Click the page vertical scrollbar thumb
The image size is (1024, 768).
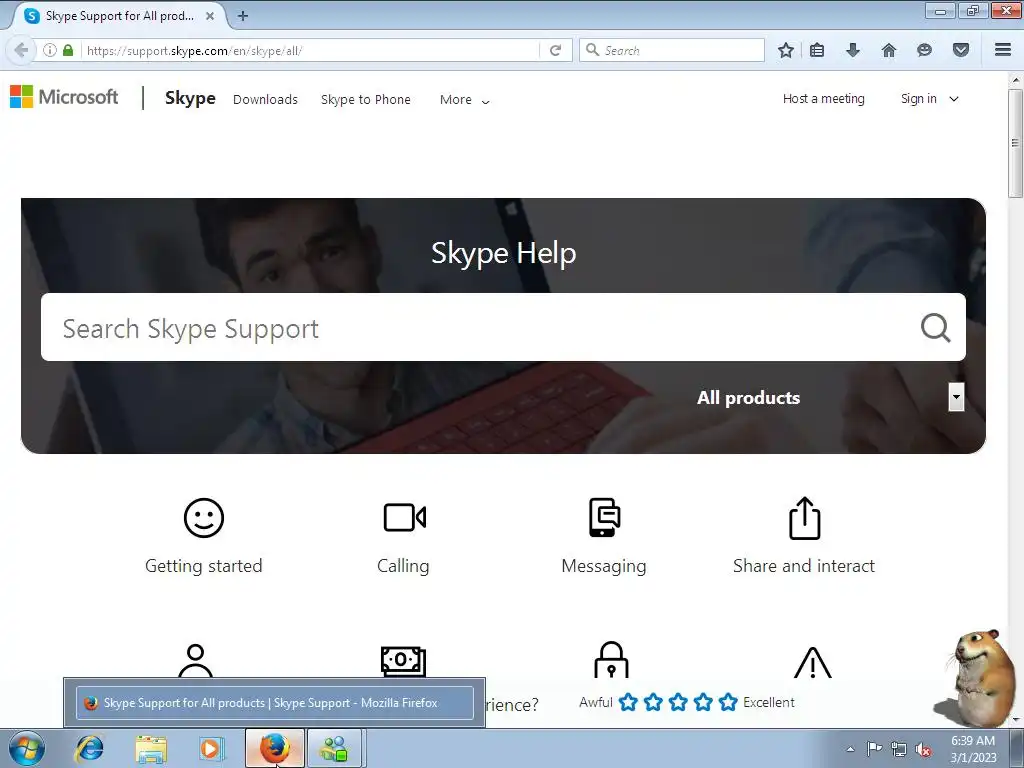pyautogui.click(x=1015, y=143)
